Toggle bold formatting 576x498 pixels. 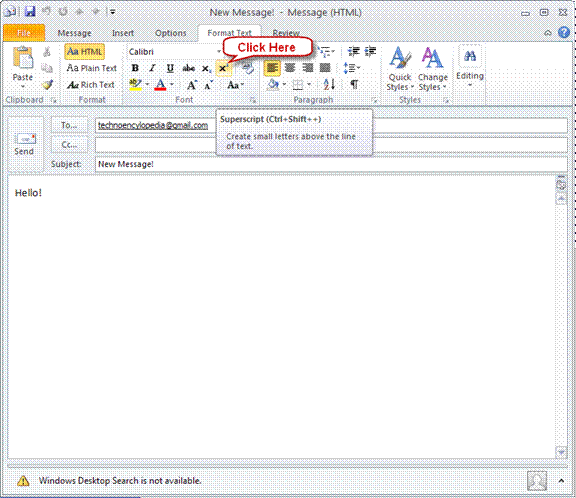(135, 68)
